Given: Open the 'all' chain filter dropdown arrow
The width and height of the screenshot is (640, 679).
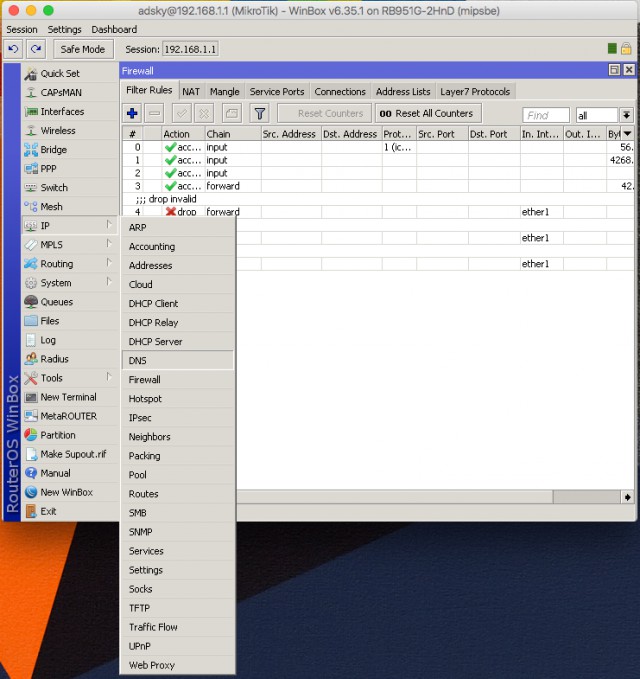Looking at the screenshot, I should (626, 115).
